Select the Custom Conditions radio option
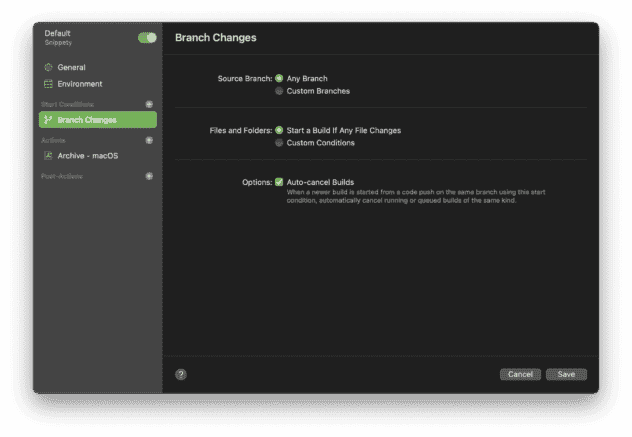The height and width of the screenshot is (437, 632). click(x=279, y=143)
